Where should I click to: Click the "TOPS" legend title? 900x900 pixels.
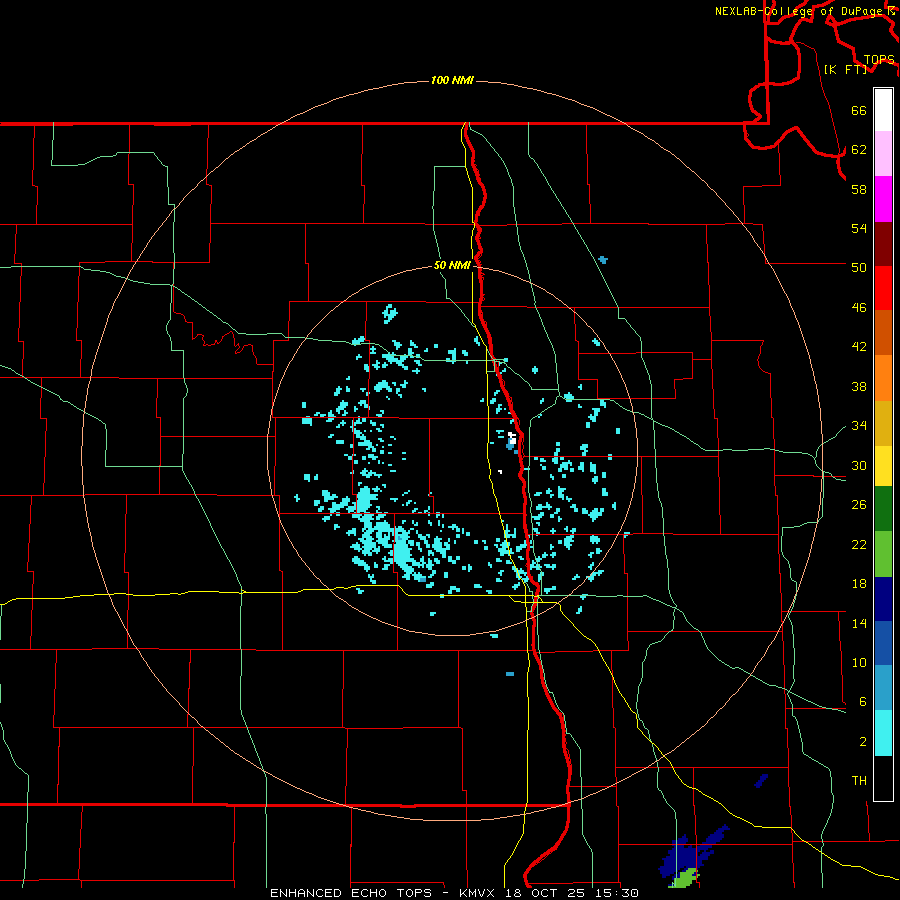(x=879, y=60)
